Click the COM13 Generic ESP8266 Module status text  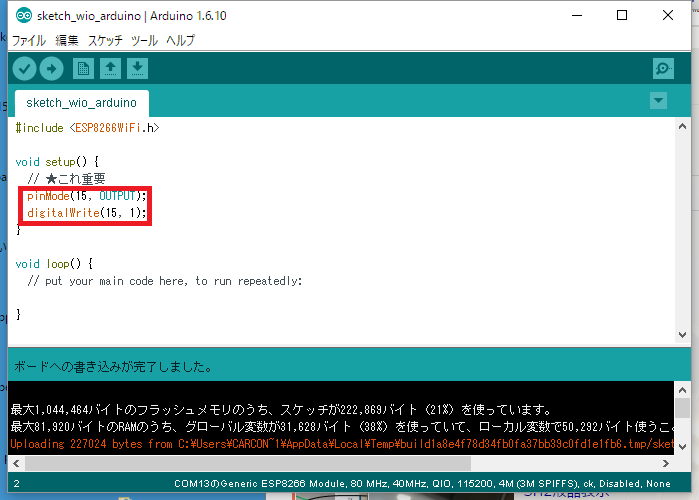pos(422,484)
